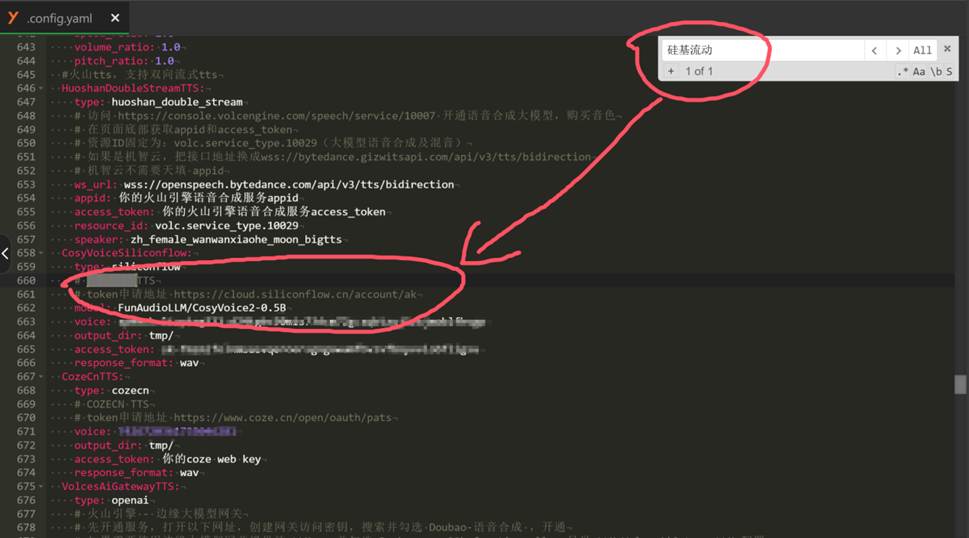This screenshot has height=538, width=969.
Task: Select All matches in find bar
Action: coord(922,50)
